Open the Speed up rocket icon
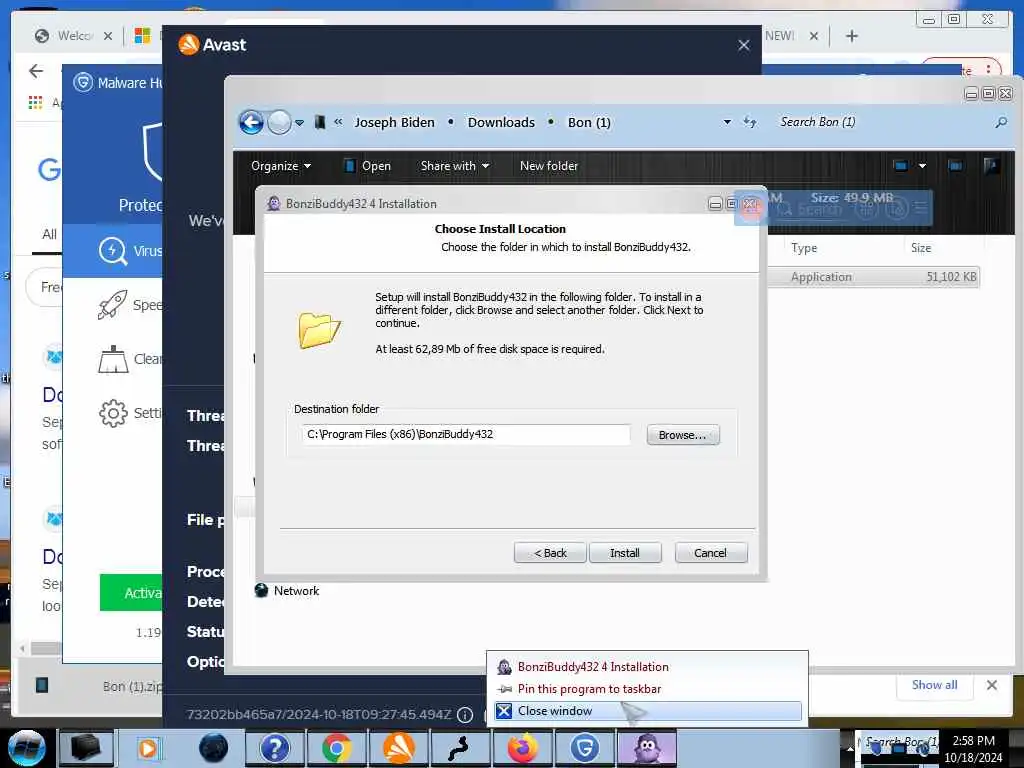 pos(112,305)
